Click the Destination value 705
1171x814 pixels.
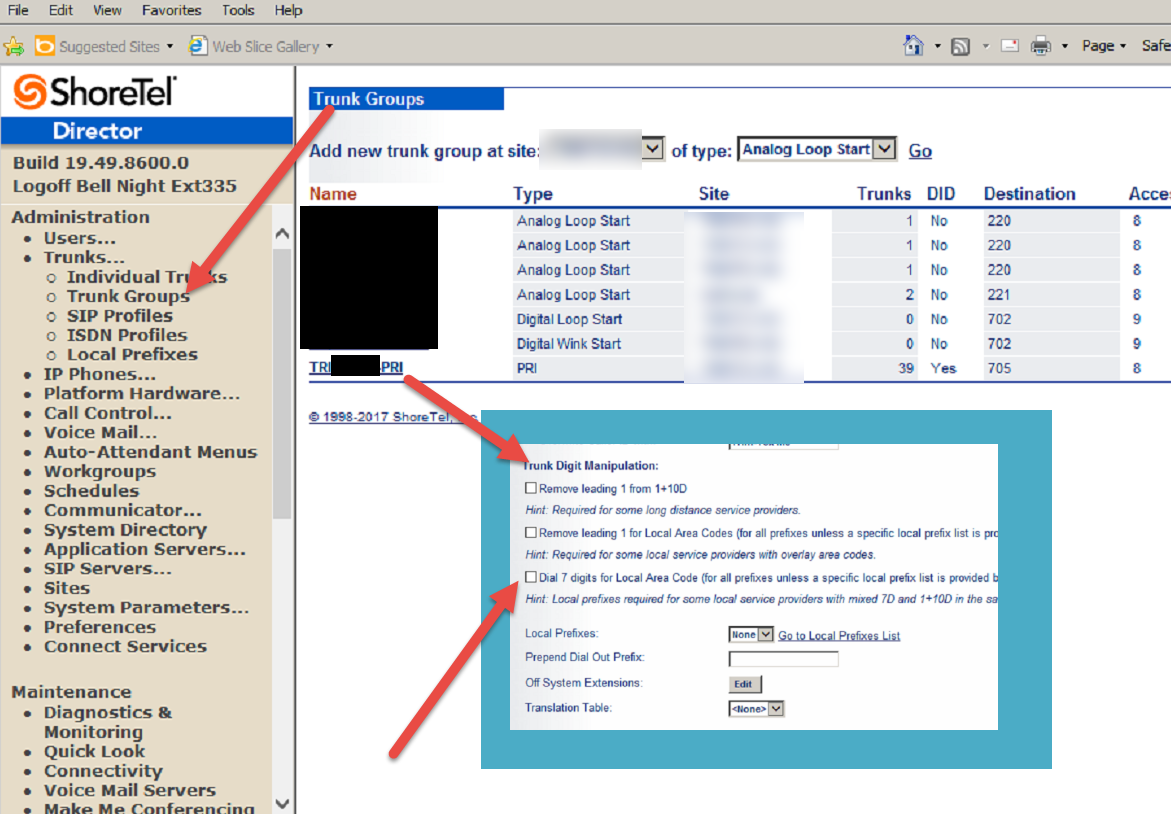pos(998,368)
